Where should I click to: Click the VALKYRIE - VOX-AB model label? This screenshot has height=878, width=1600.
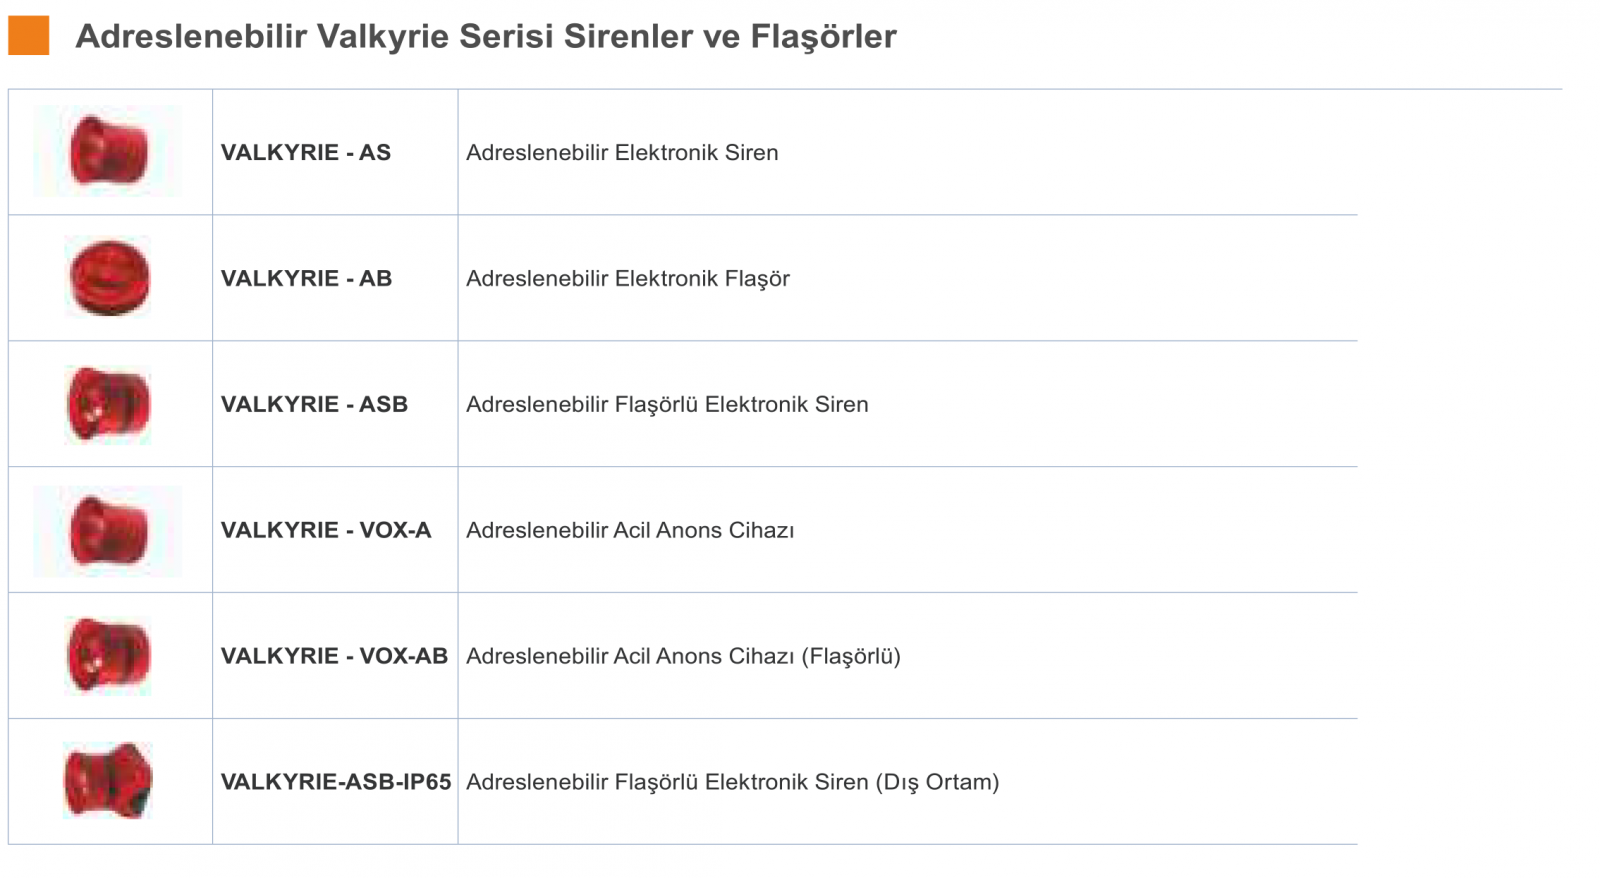(334, 657)
